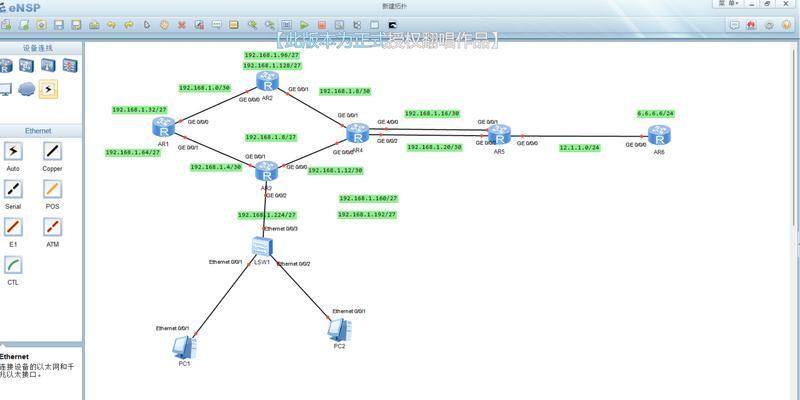Click the 192.168.1.192/27 label

pos(367,215)
